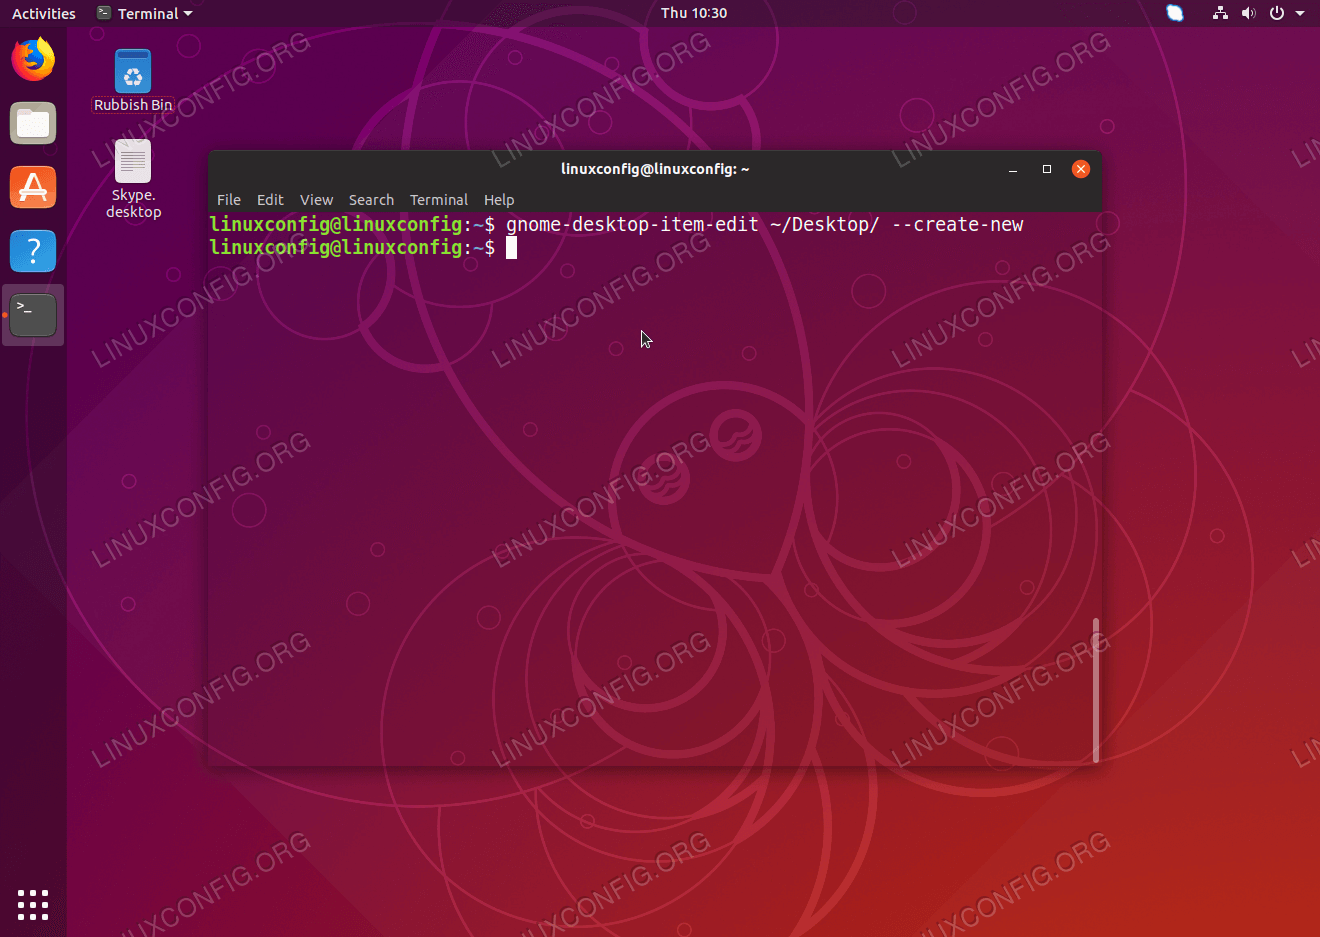This screenshot has height=937, width=1320.
Task: Close the terminal window
Action: point(1081,169)
